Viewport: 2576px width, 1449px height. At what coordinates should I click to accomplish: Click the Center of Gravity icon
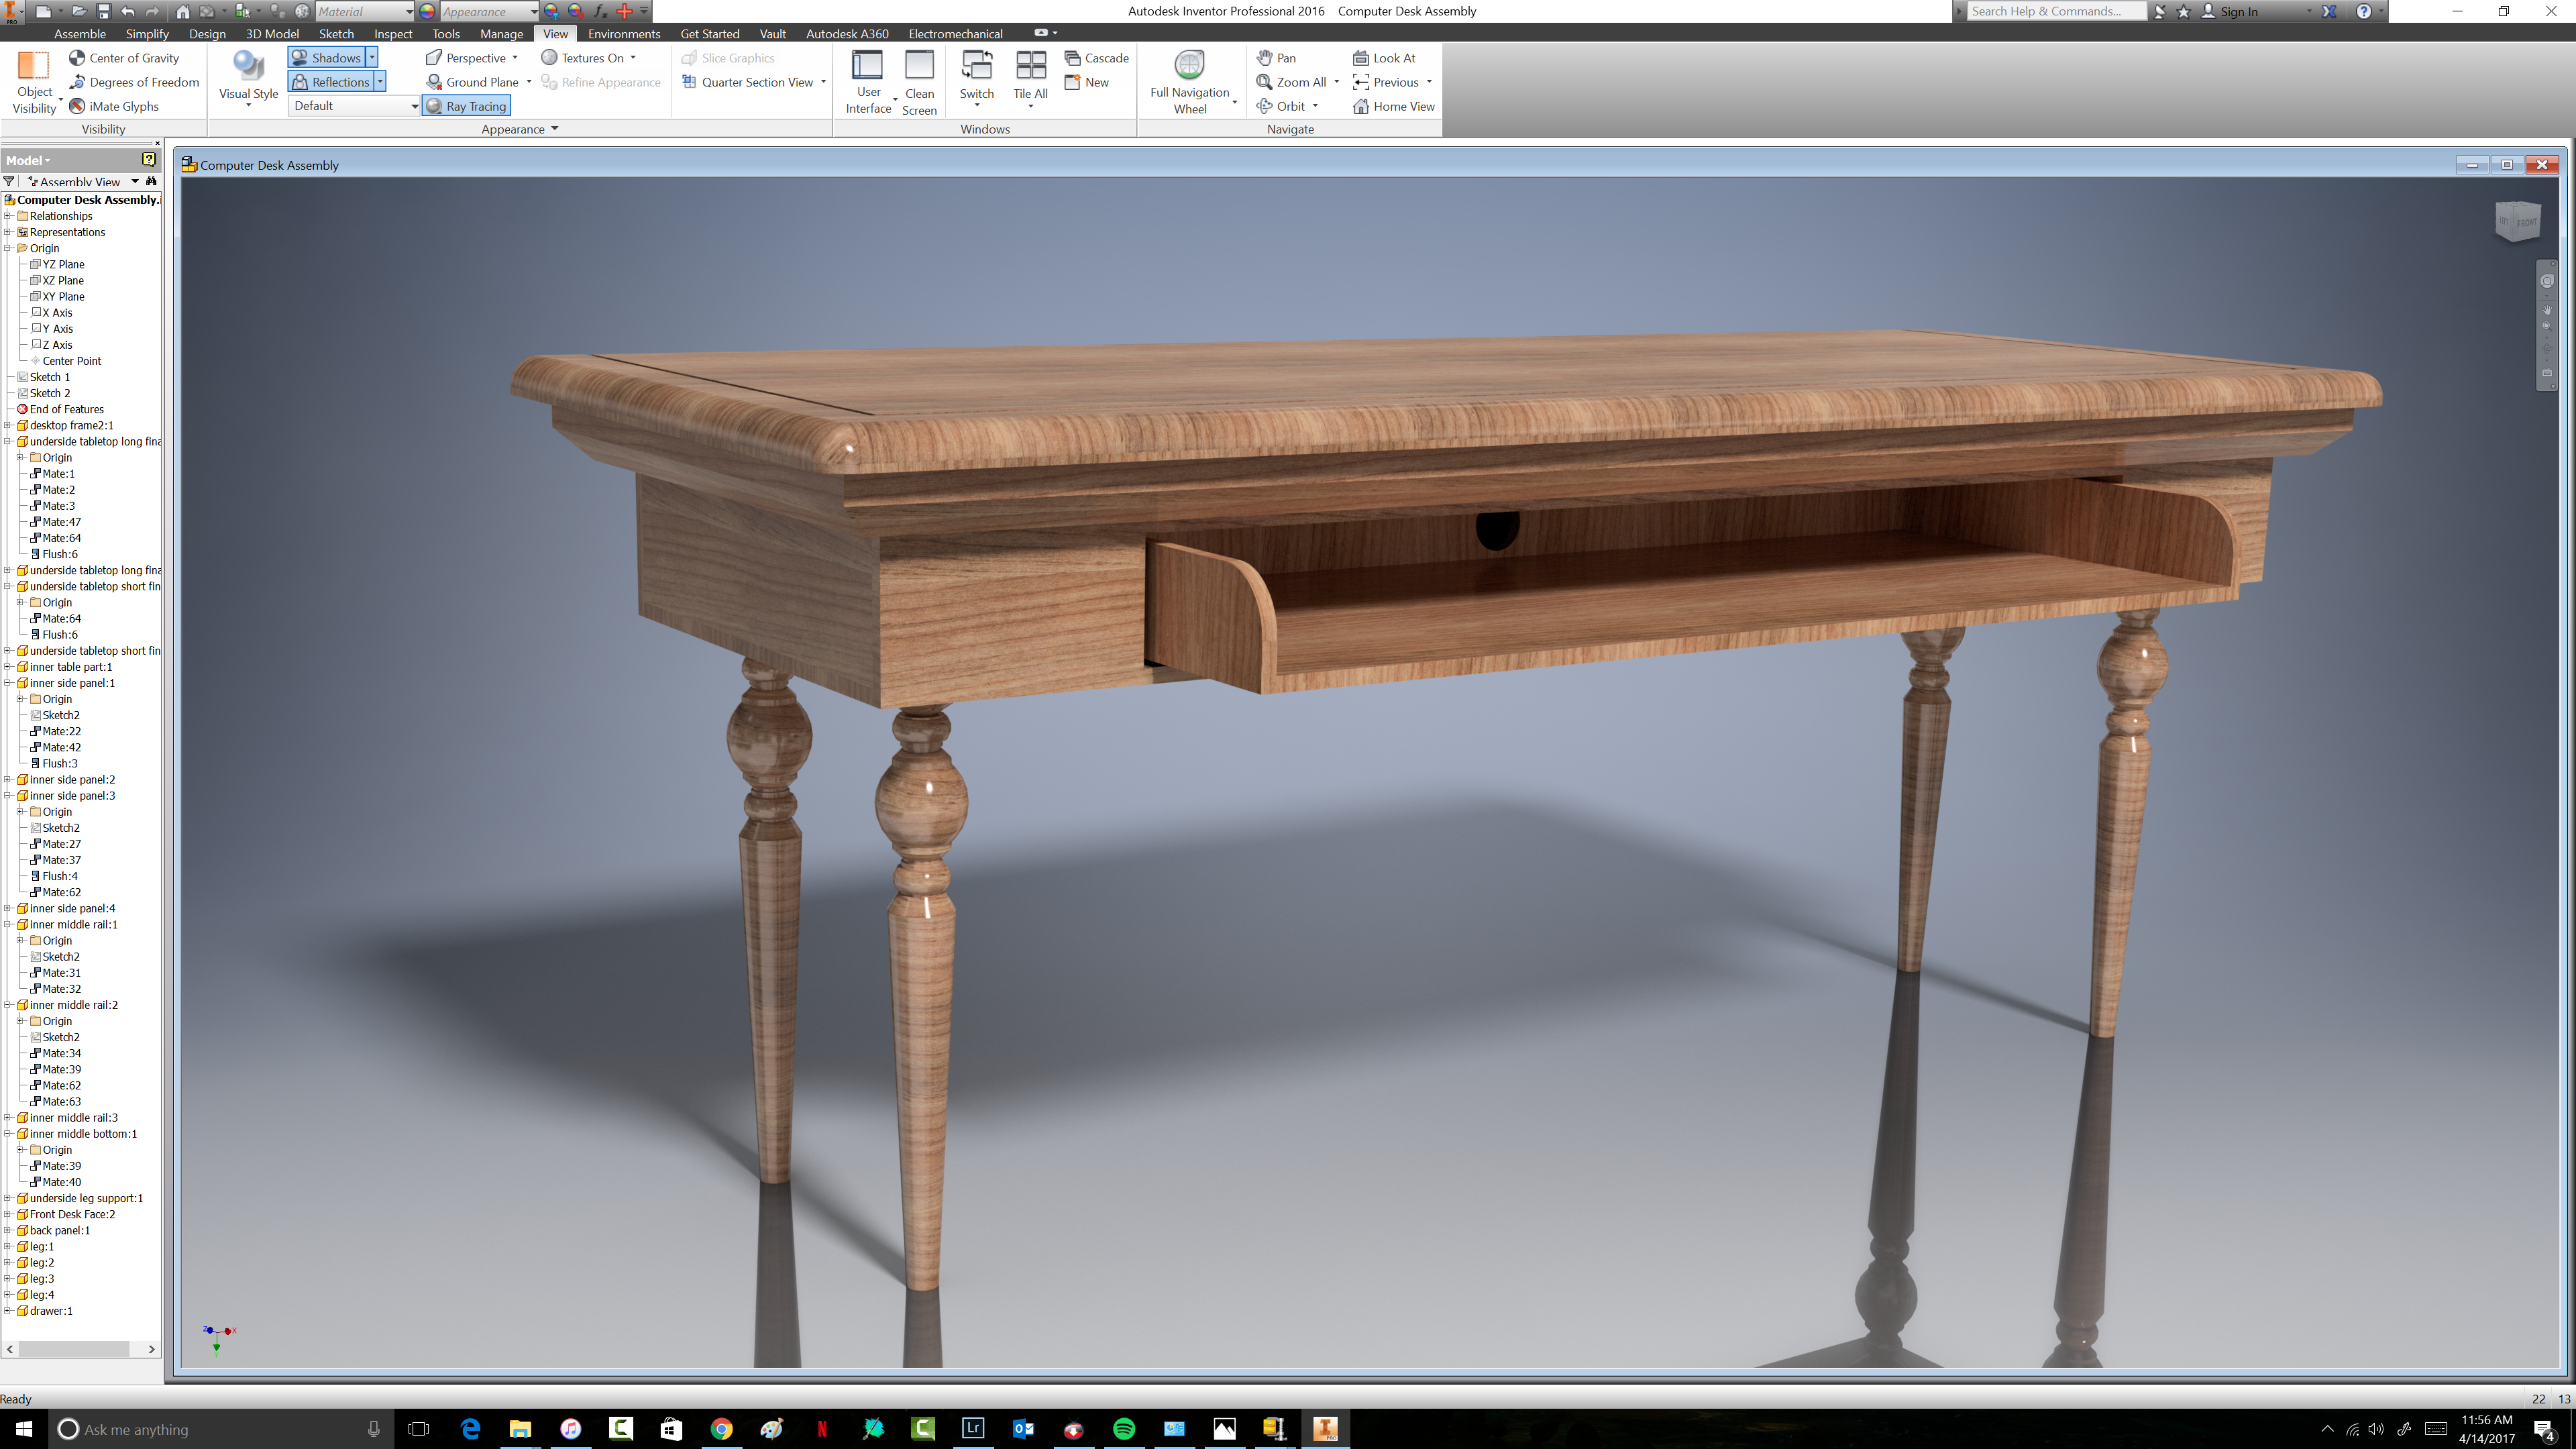[77, 58]
